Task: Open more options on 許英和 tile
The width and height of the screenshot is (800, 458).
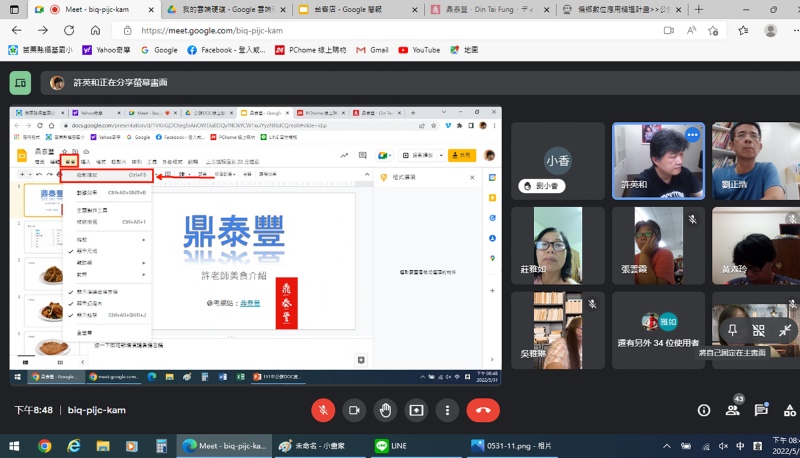Action: coord(692,135)
